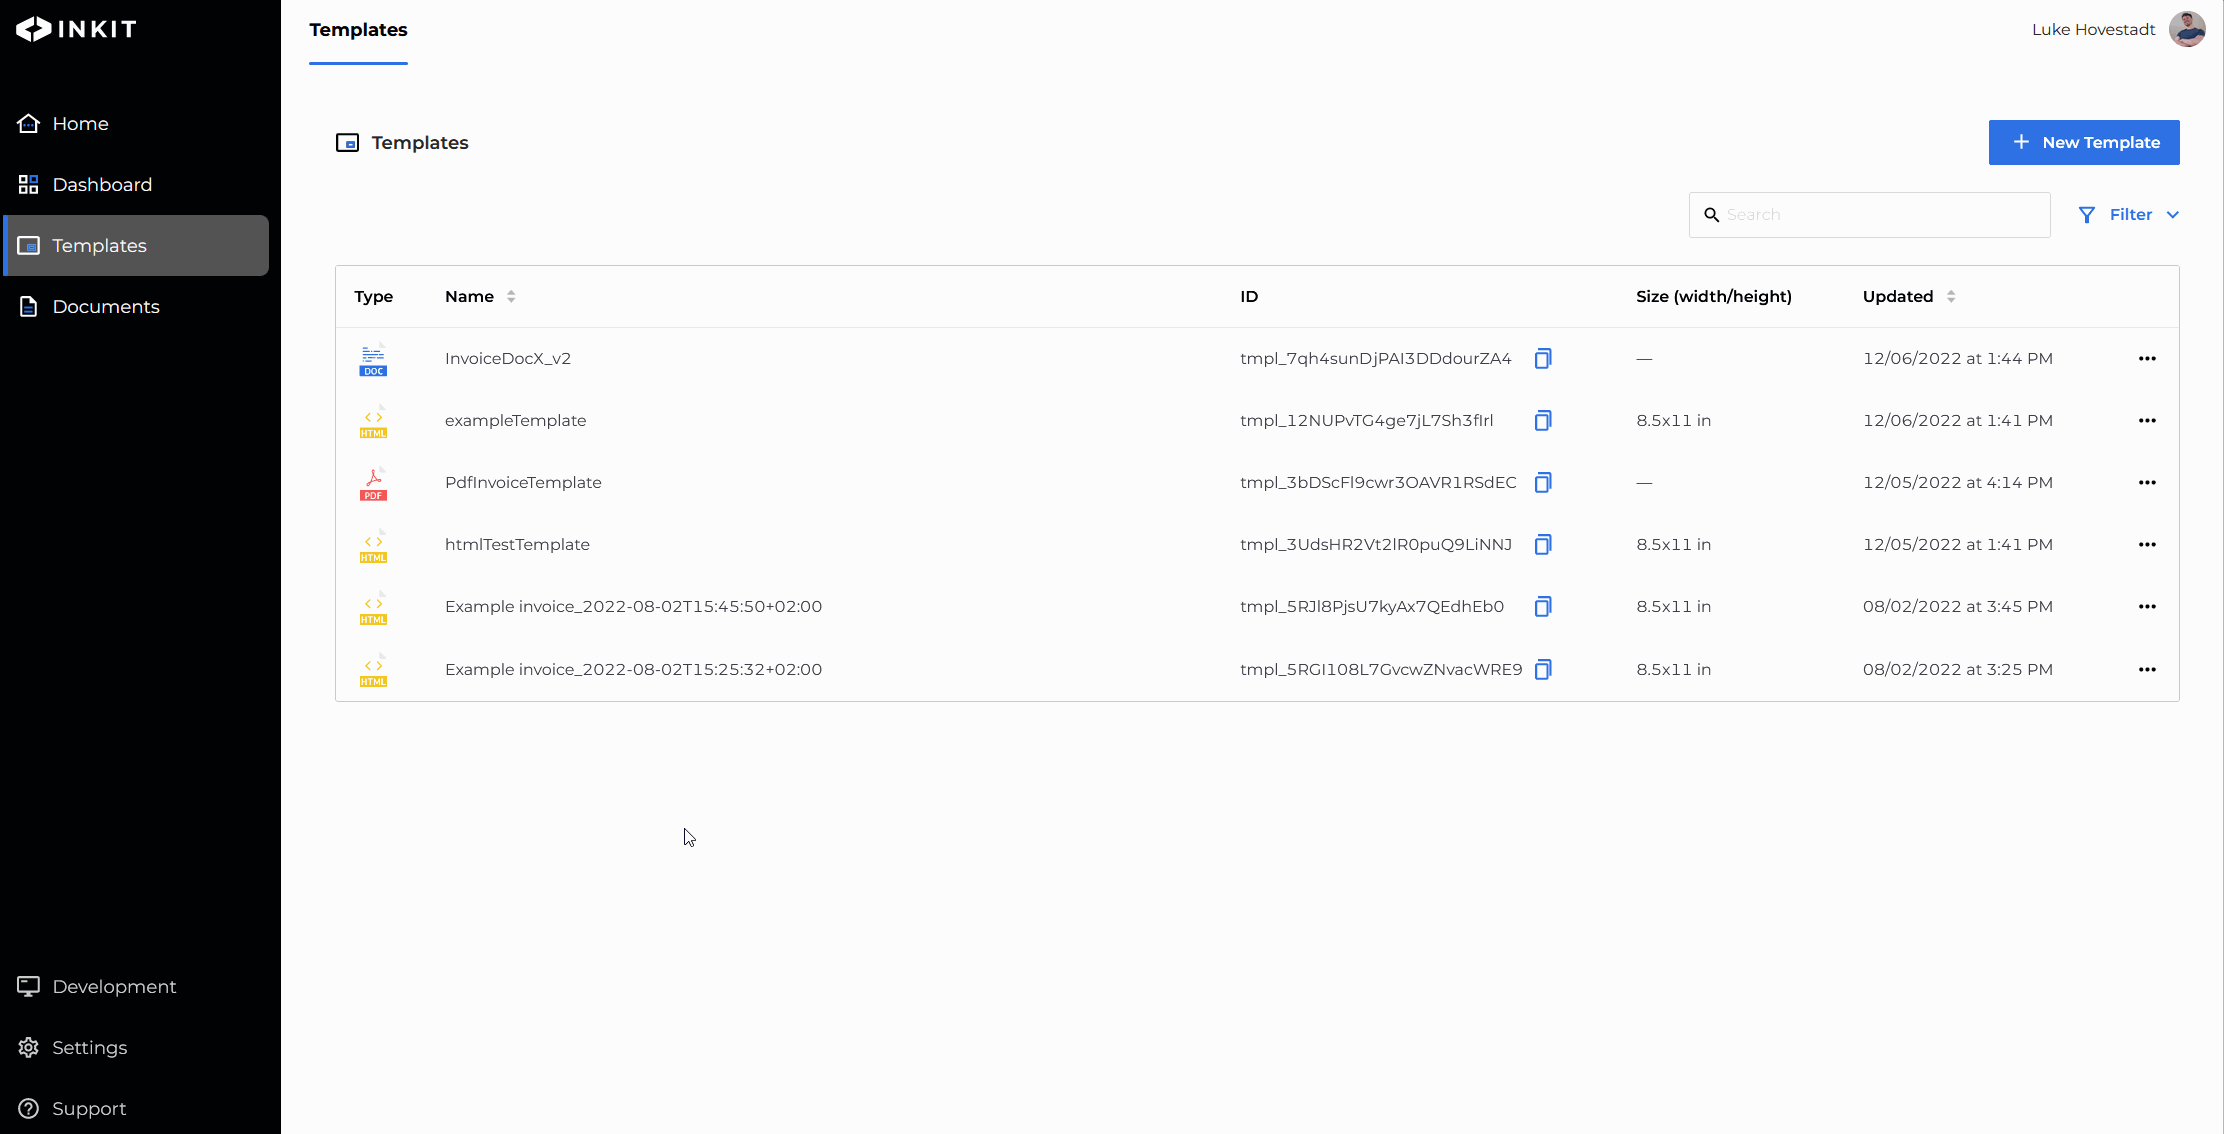Open the Documents section
The width and height of the screenshot is (2224, 1134).
tap(106, 306)
